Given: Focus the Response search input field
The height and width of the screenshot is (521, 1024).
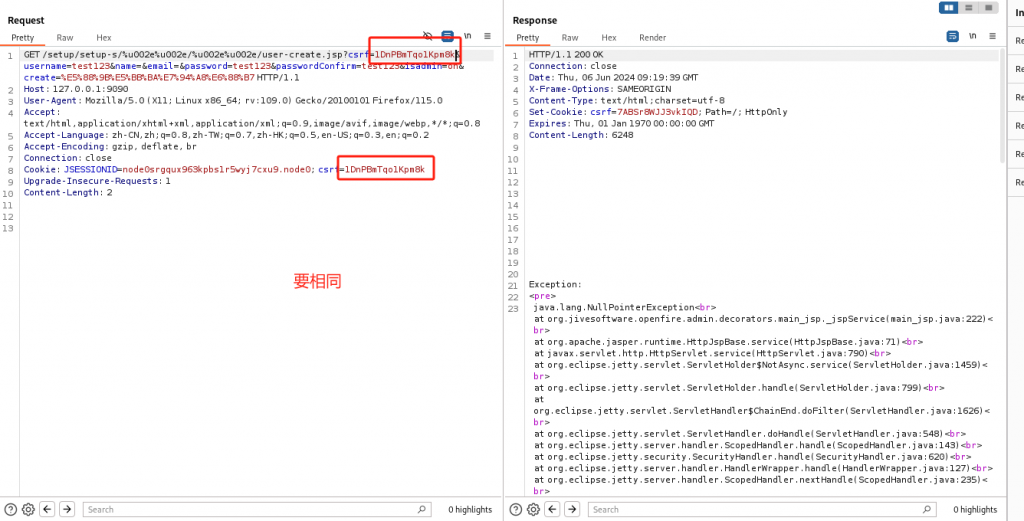Looking at the screenshot, I should [x=762, y=509].
